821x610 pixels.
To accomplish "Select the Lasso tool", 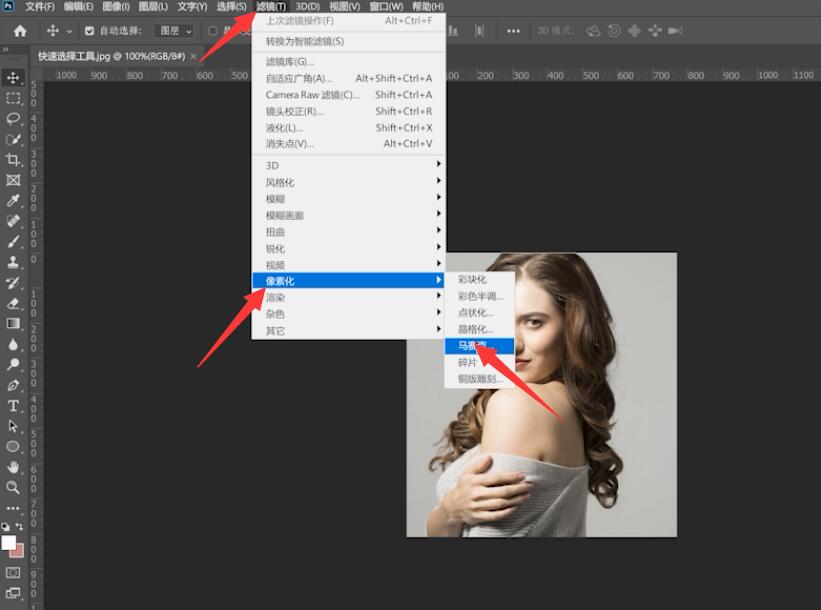I will point(13,119).
